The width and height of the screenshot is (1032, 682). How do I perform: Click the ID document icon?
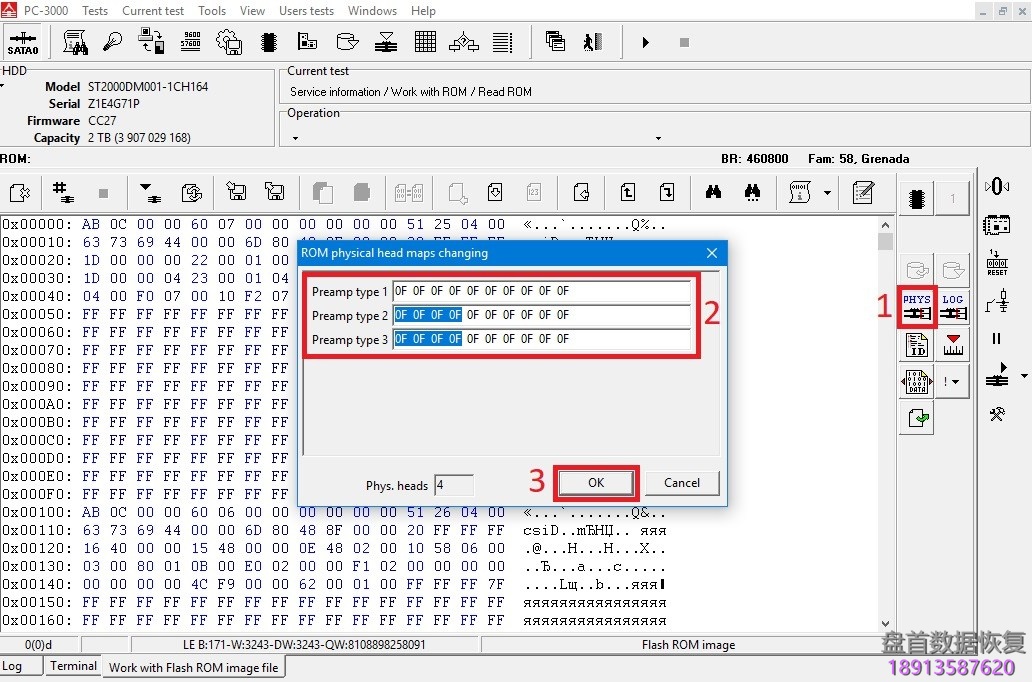pyautogui.click(x=916, y=346)
